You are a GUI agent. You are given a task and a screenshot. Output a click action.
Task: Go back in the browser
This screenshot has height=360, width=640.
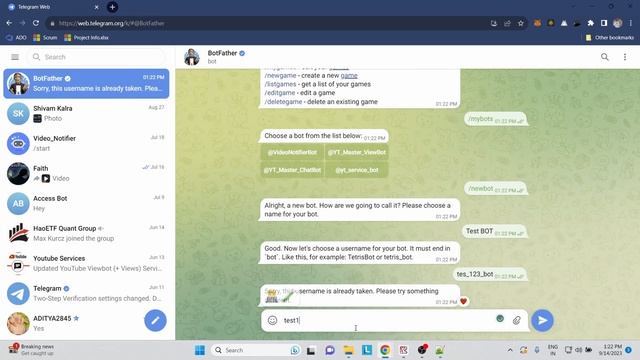pos(9,23)
